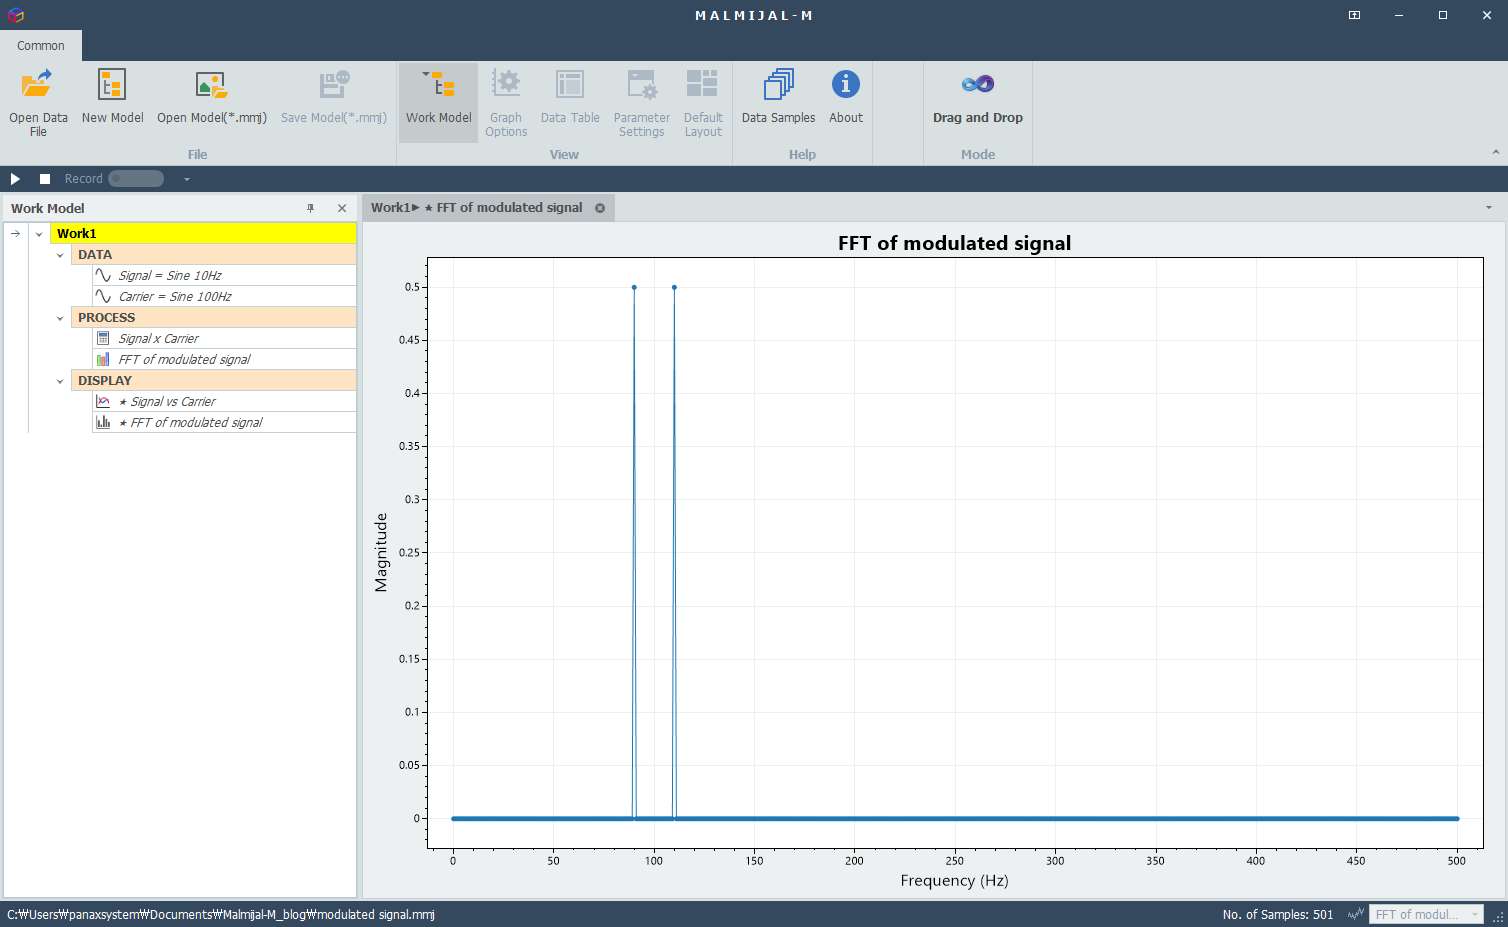Open Graph Options

506,103
